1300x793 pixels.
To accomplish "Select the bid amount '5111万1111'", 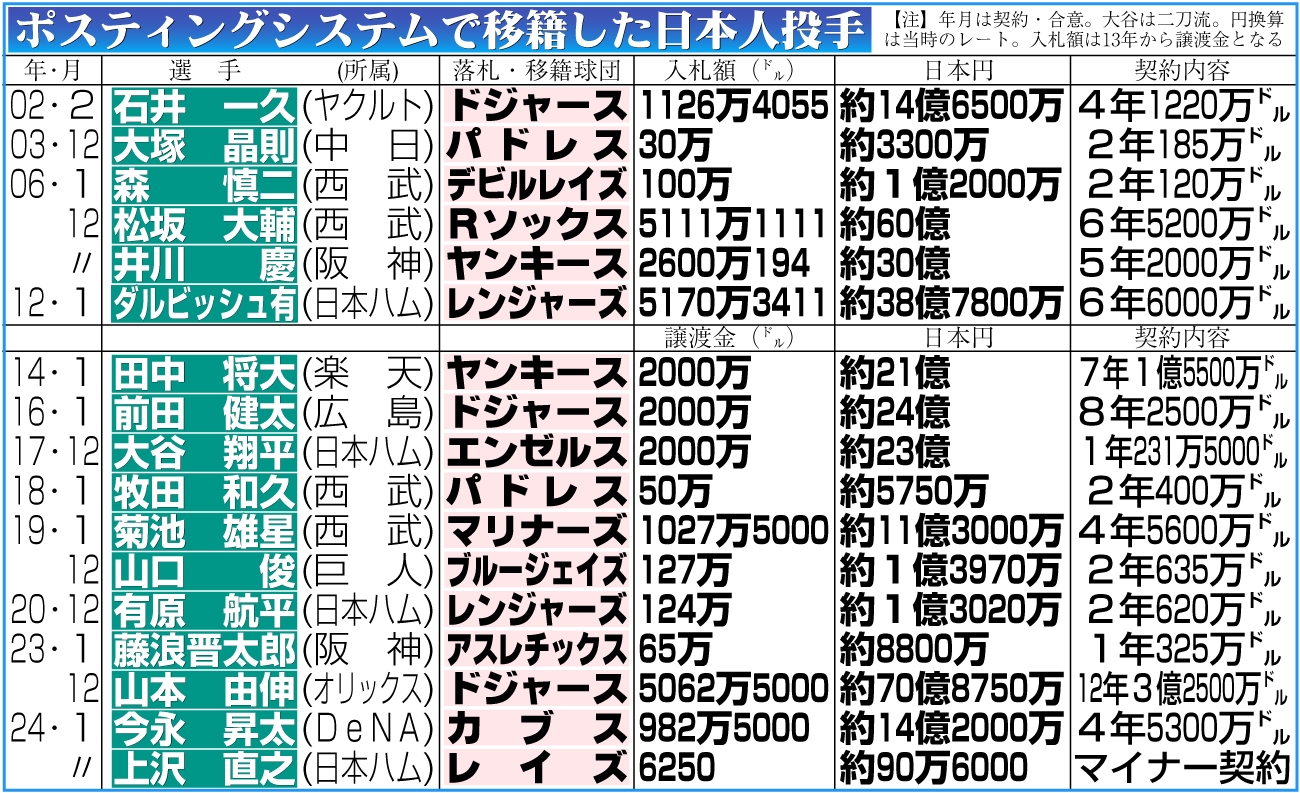I will [x=734, y=224].
